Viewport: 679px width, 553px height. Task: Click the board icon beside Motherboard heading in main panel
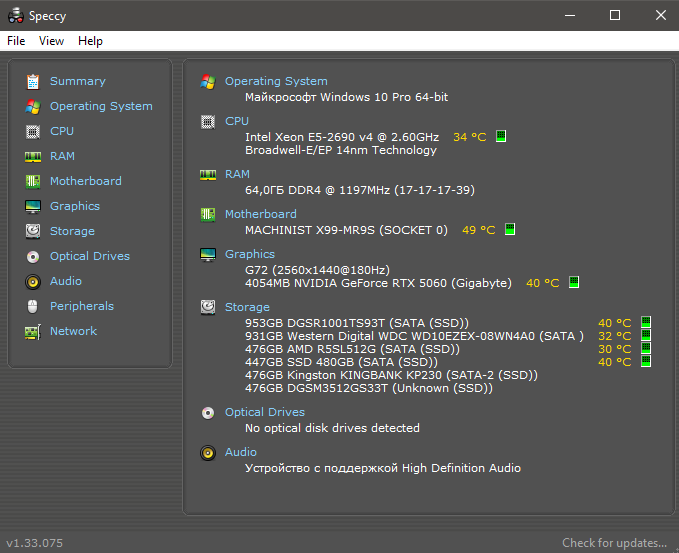(x=208, y=214)
